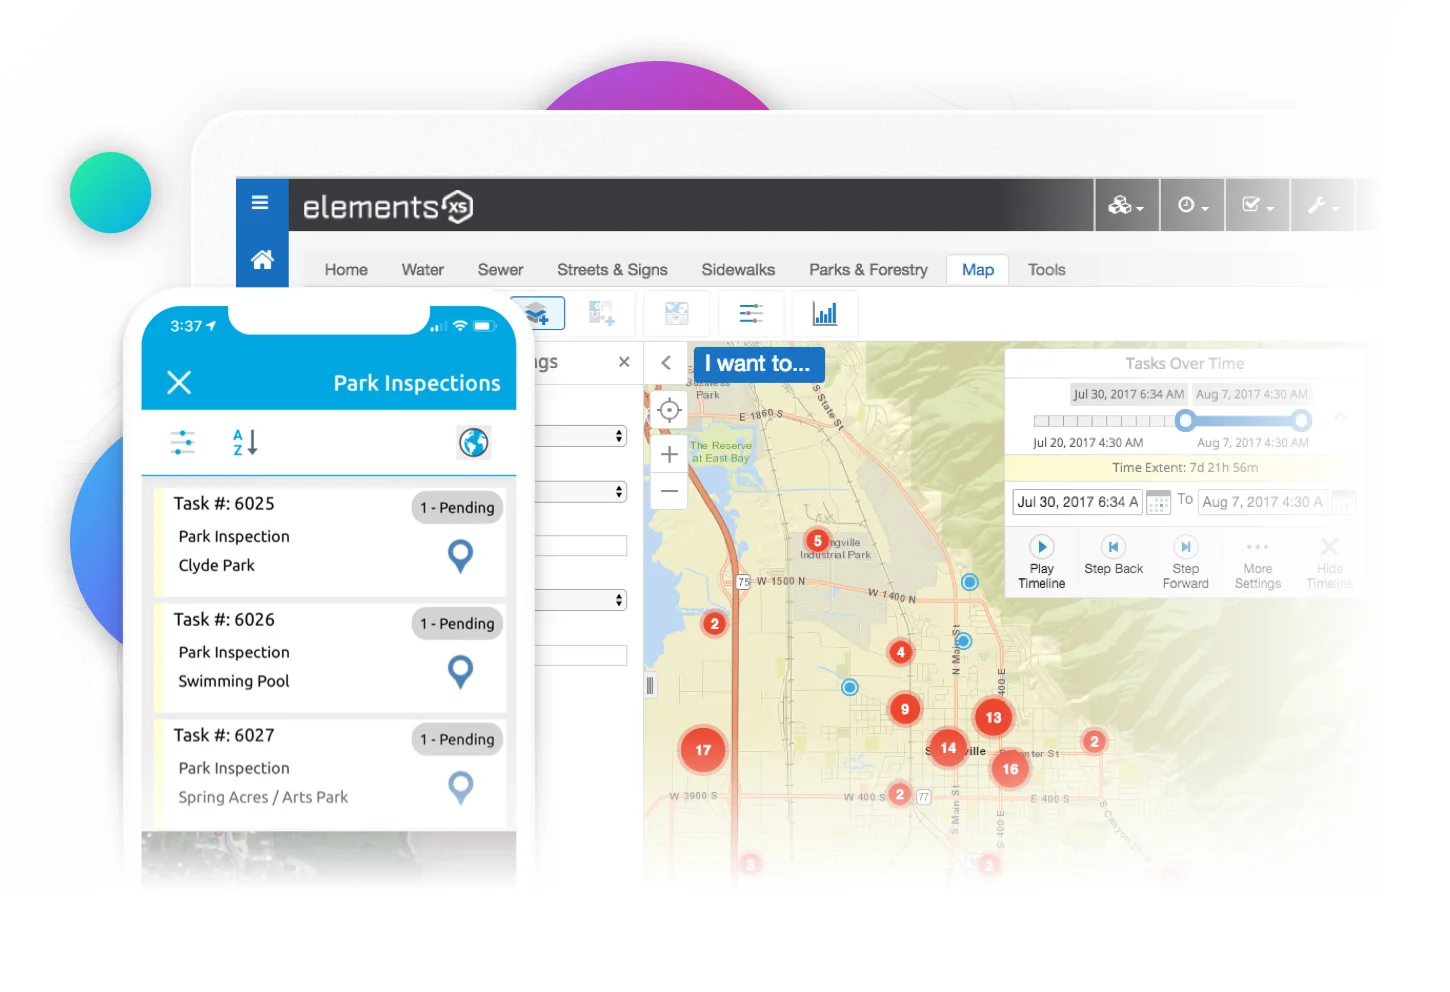The width and height of the screenshot is (1450, 992).
Task: Open the clock history dropdown in the header
Action: click(x=1192, y=205)
